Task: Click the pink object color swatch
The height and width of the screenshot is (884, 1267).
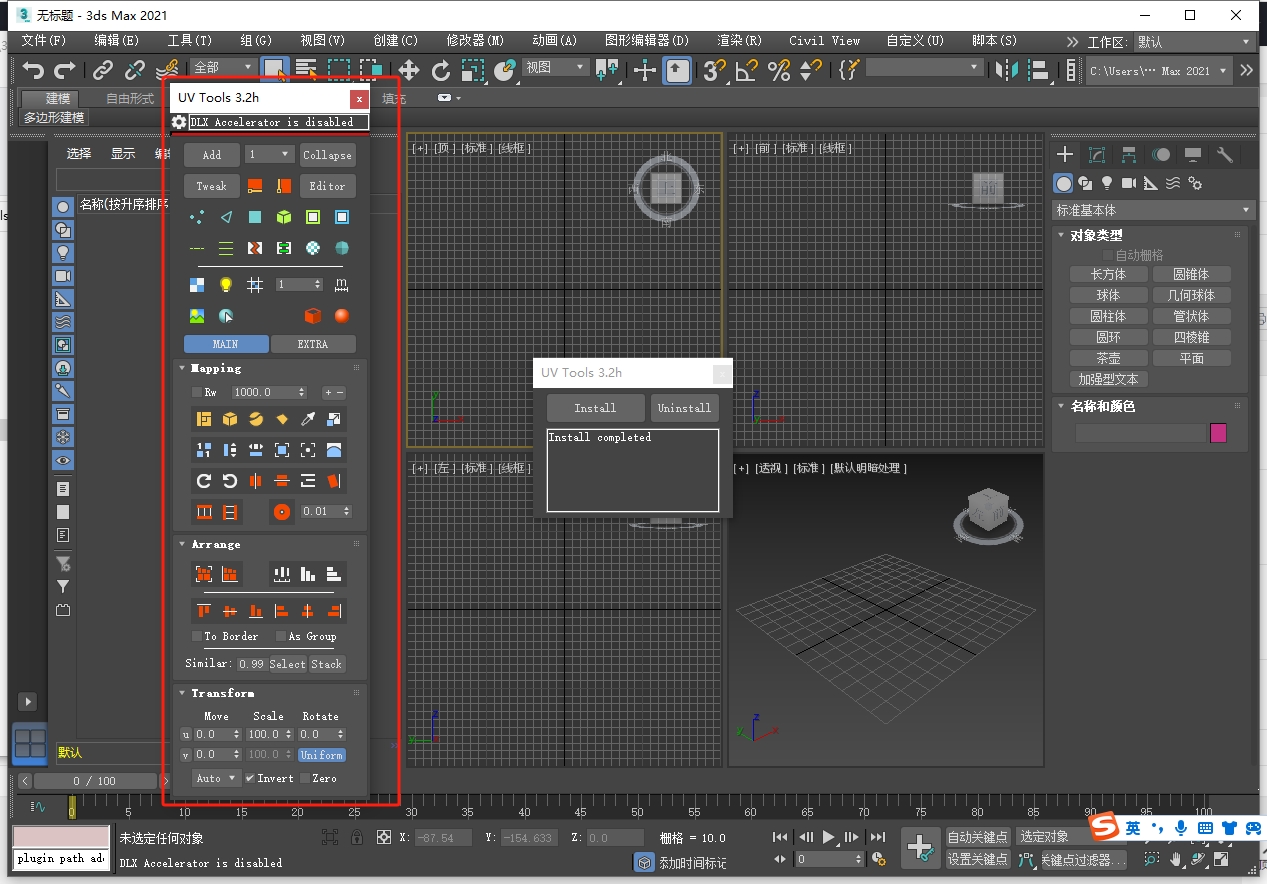Action: pos(1218,432)
